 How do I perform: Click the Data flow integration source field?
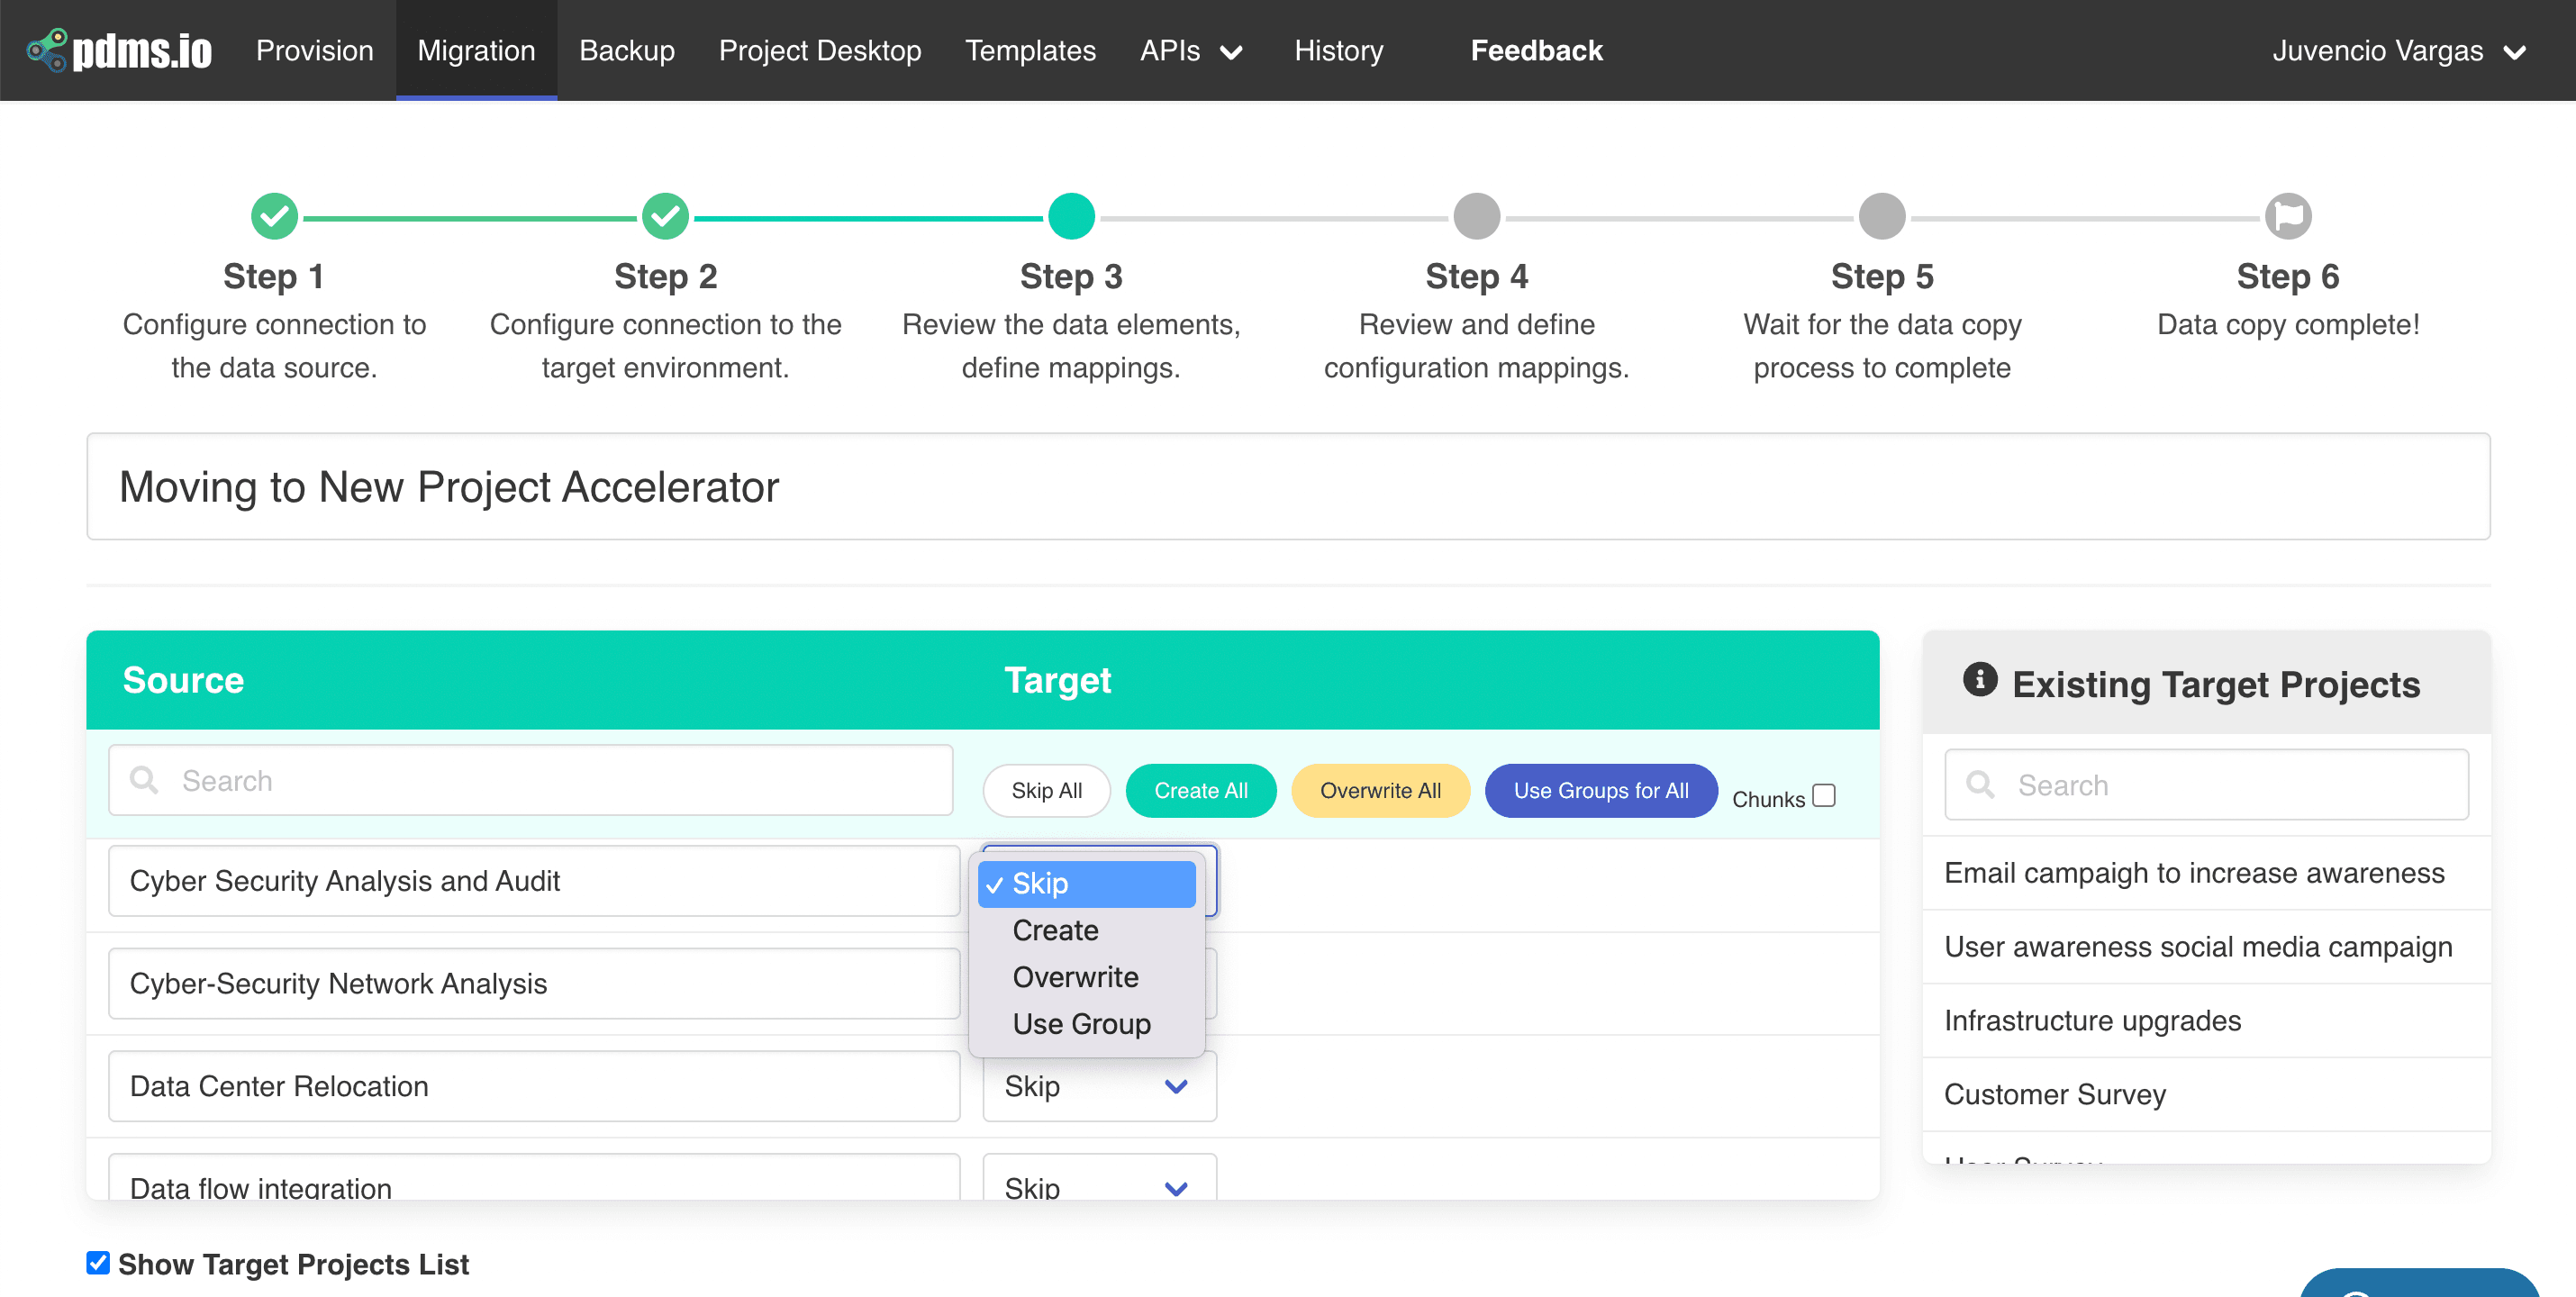tap(534, 1177)
